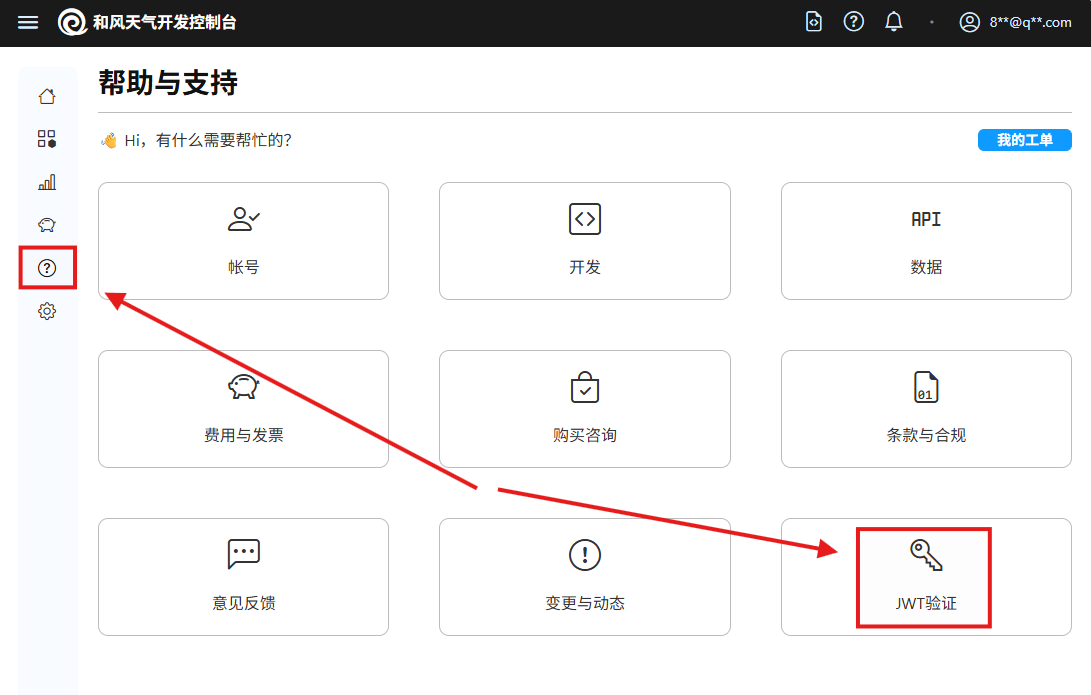
Task: Open settings gear icon in sidebar
Action: pyautogui.click(x=47, y=311)
